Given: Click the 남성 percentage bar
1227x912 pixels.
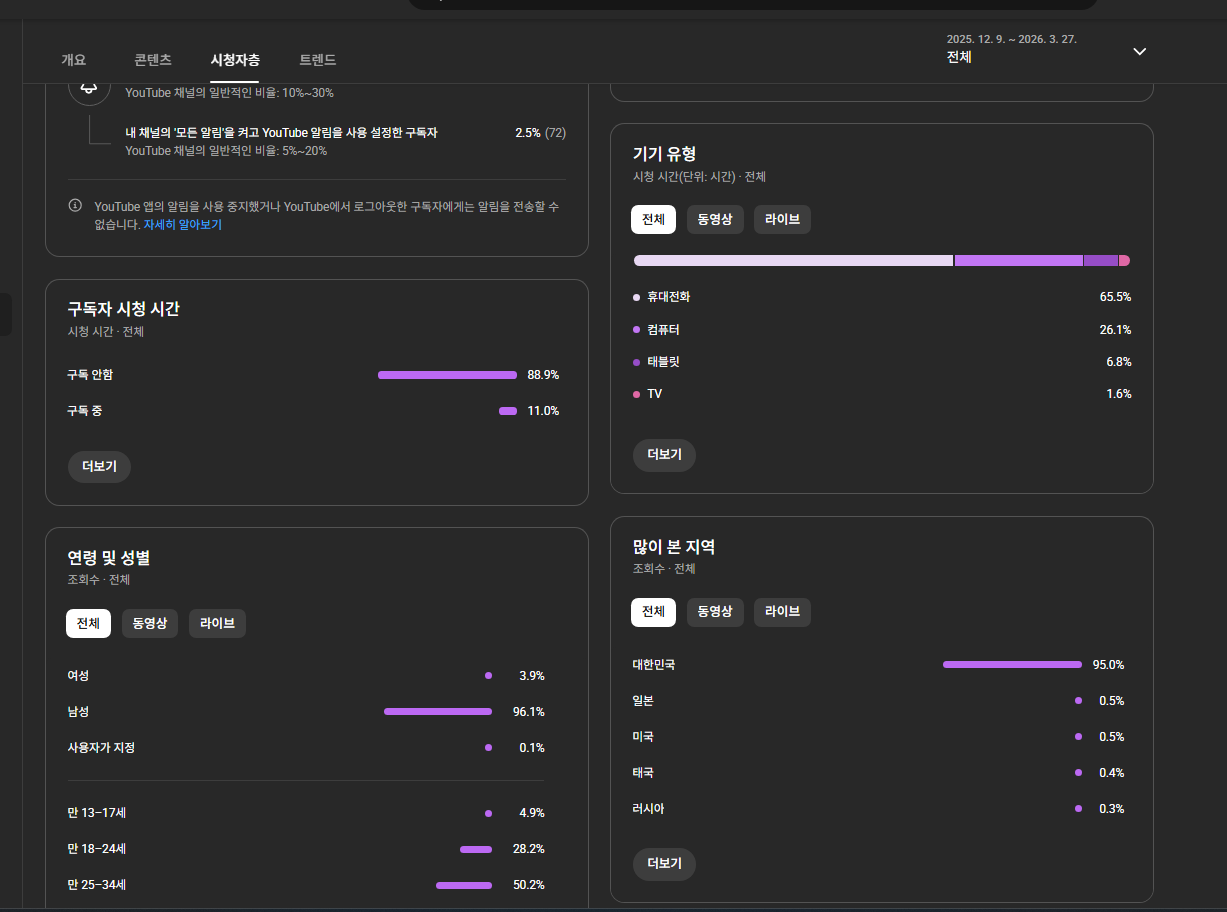Looking at the screenshot, I should tap(438, 712).
